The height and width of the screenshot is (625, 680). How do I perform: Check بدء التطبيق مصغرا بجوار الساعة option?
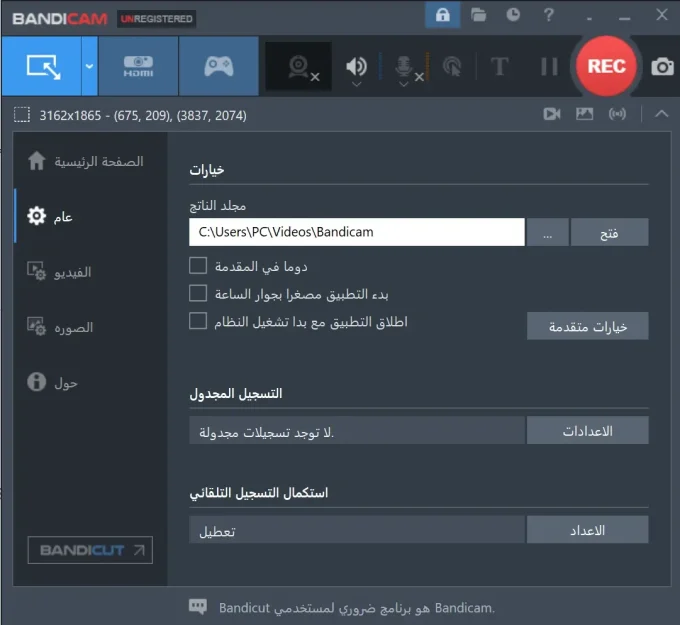pyautogui.click(x=198, y=294)
